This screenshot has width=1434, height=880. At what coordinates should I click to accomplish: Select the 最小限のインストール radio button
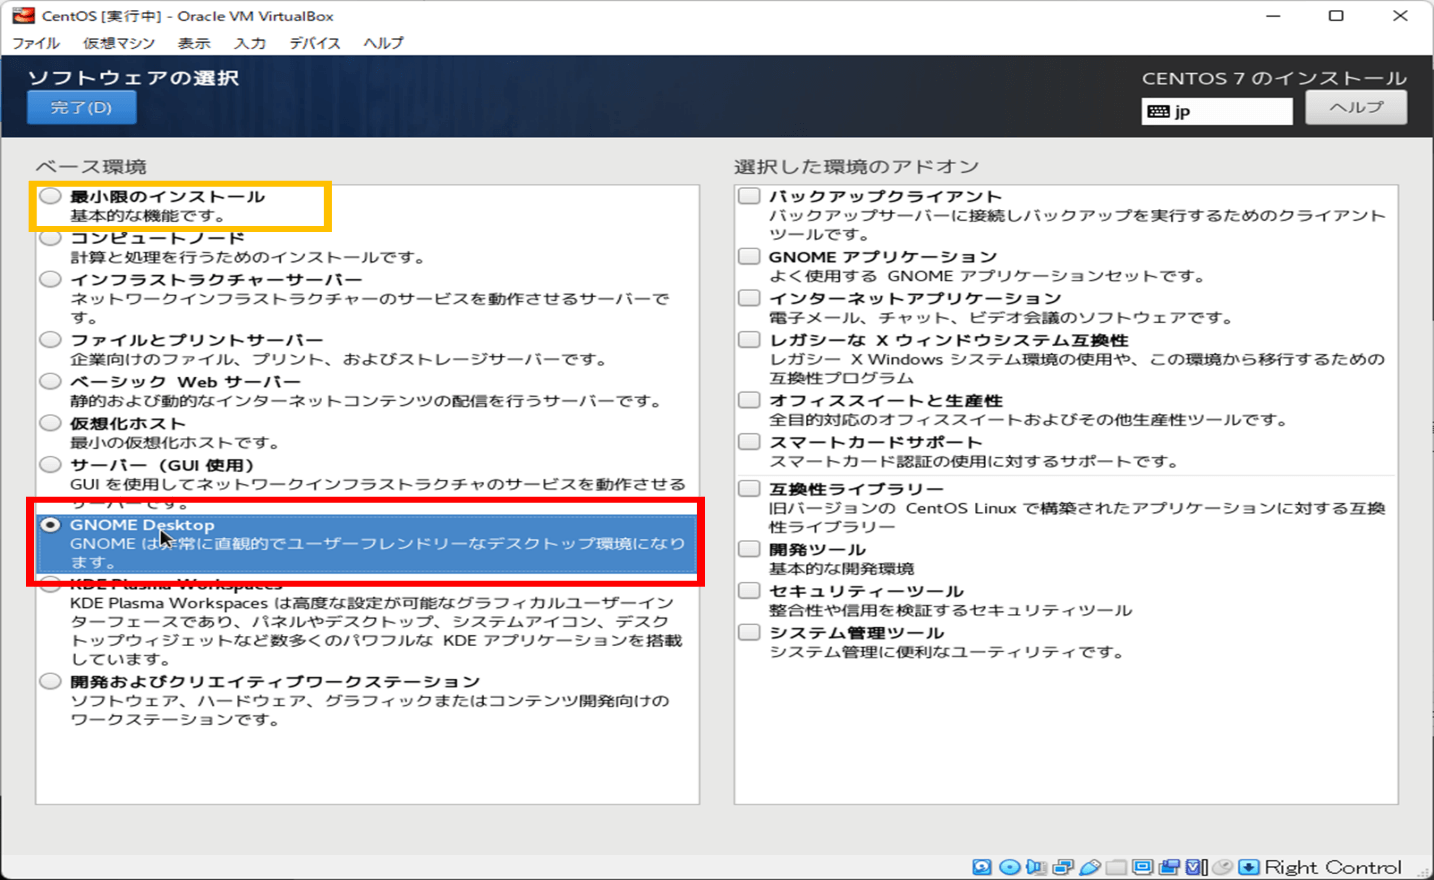pos(50,196)
